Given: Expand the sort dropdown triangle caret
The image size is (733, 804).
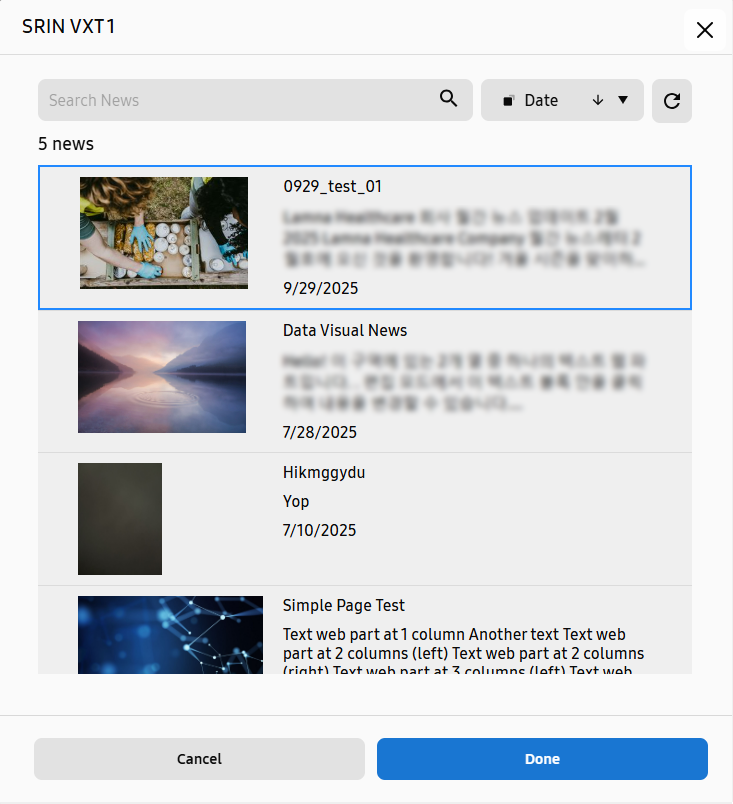Looking at the screenshot, I should [x=623, y=100].
